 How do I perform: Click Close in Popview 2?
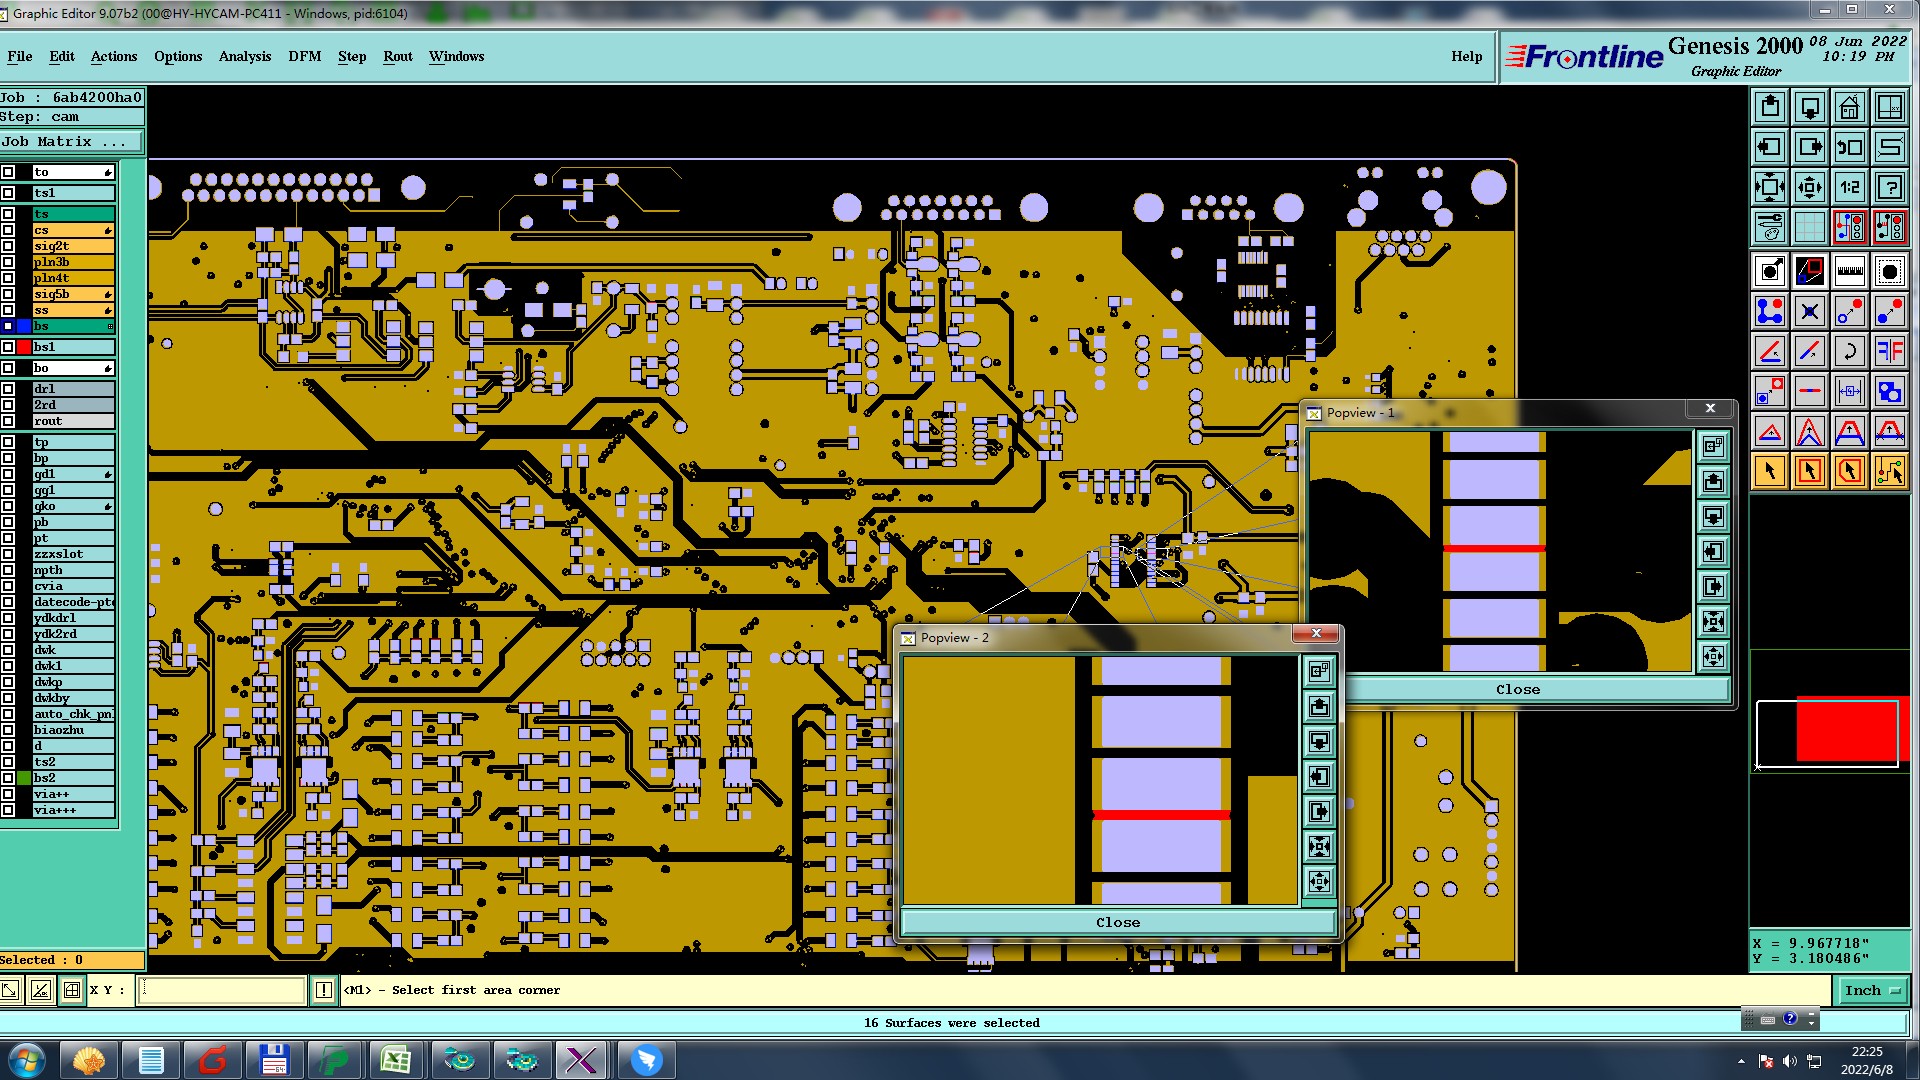1117,922
